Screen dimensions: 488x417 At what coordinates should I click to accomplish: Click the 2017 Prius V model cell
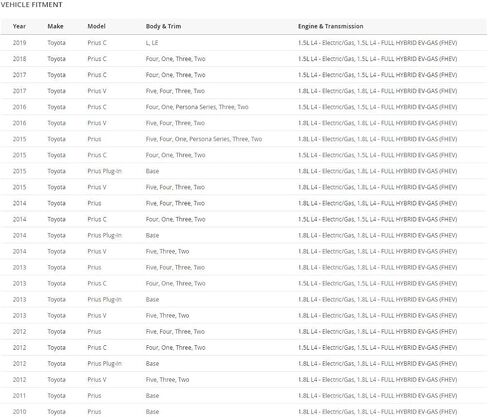pyautogui.click(x=97, y=91)
